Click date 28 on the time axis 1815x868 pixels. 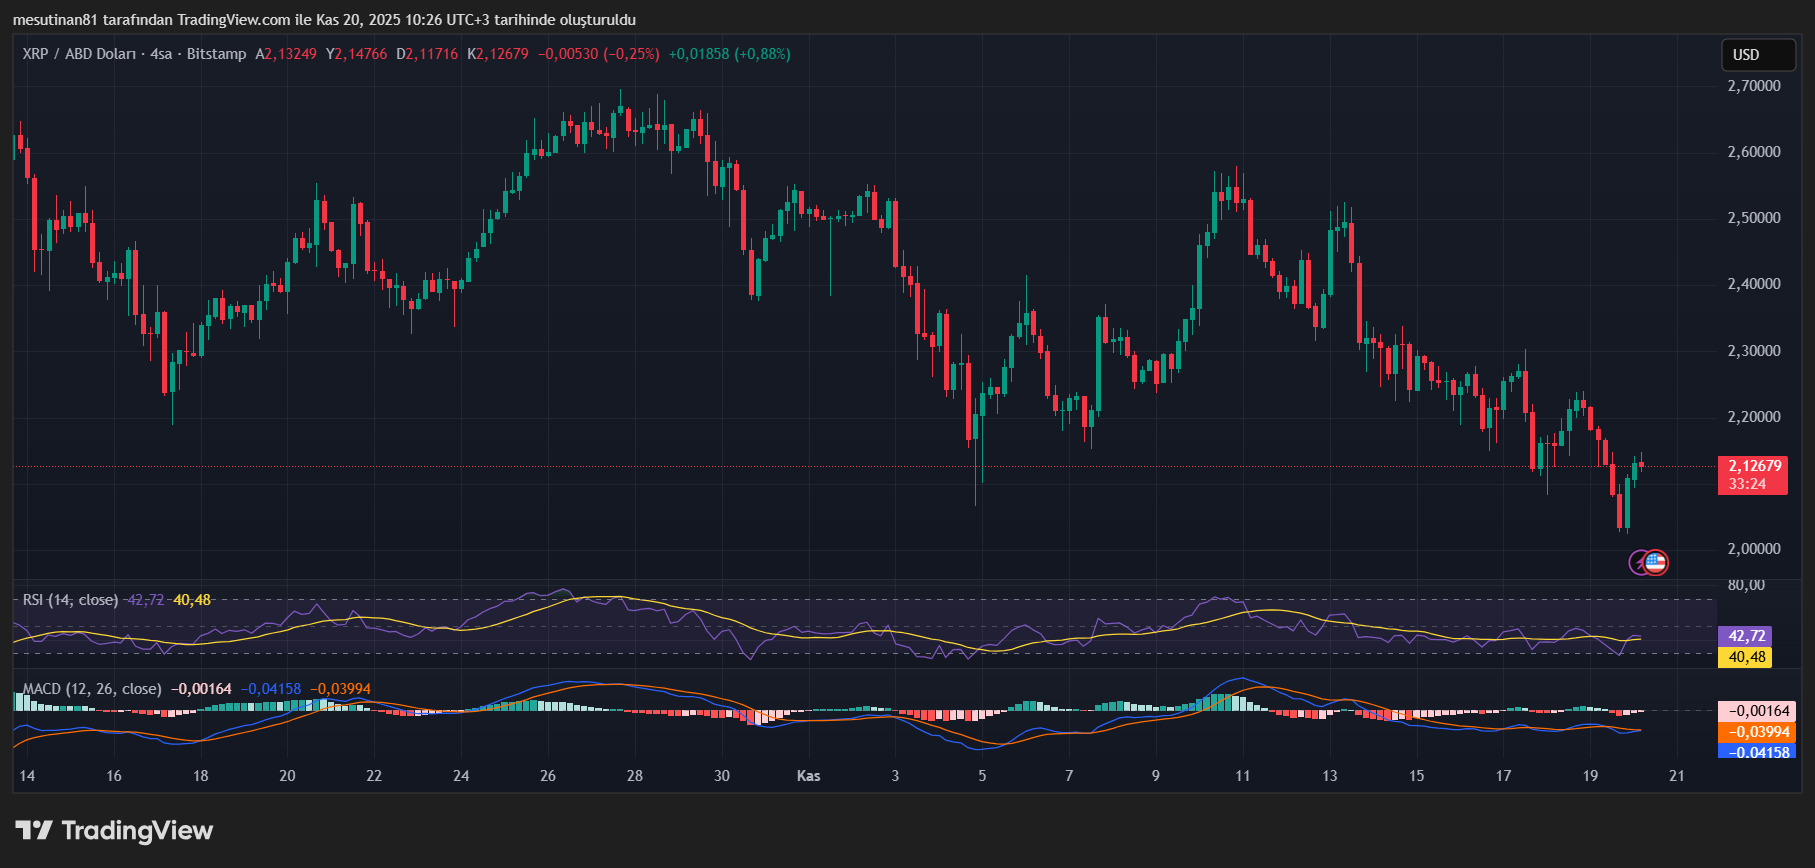pyautogui.click(x=635, y=776)
